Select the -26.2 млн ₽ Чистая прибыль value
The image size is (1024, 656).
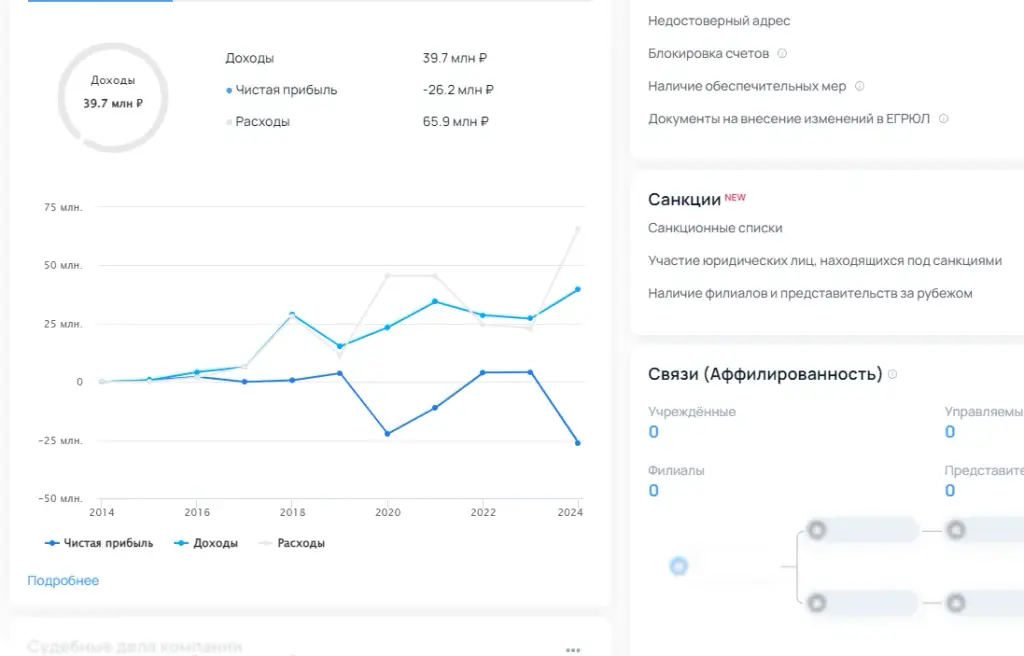(x=458, y=90)
